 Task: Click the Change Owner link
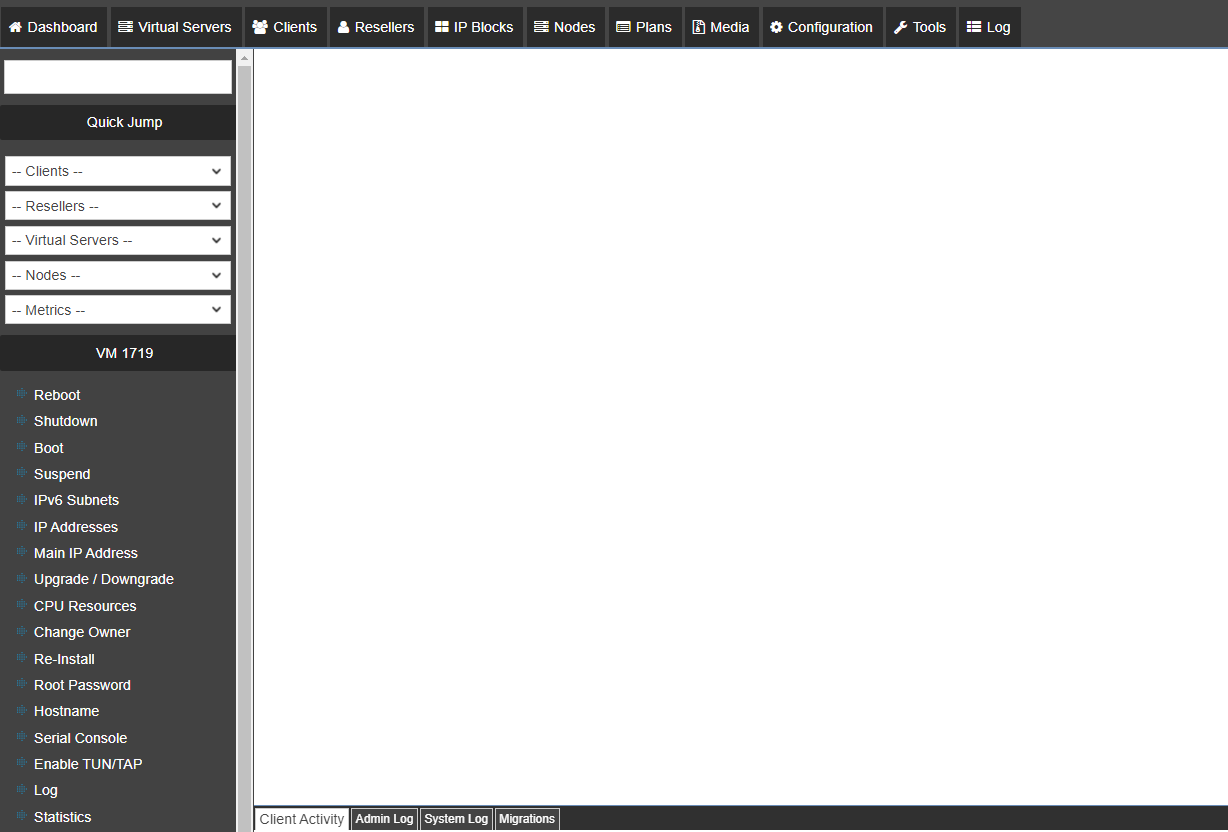(82, 632)
